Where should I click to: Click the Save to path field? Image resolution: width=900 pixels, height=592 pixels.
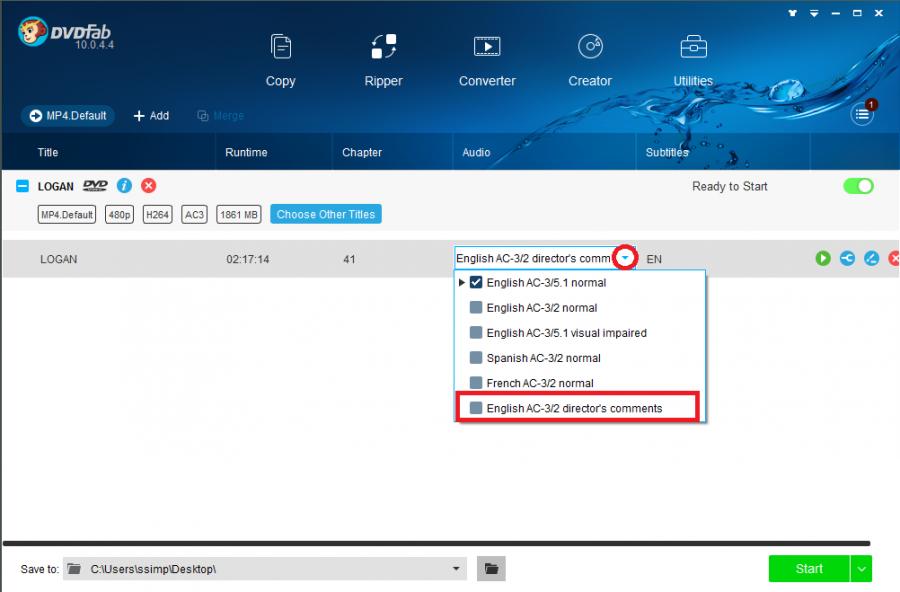click(x=264, y=568)
